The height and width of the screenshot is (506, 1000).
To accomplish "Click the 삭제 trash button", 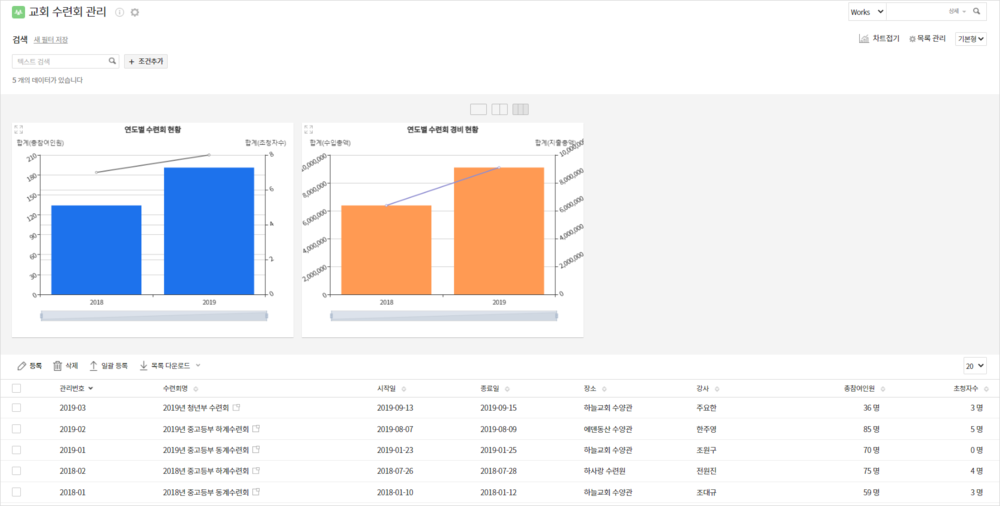I will 65,366.
